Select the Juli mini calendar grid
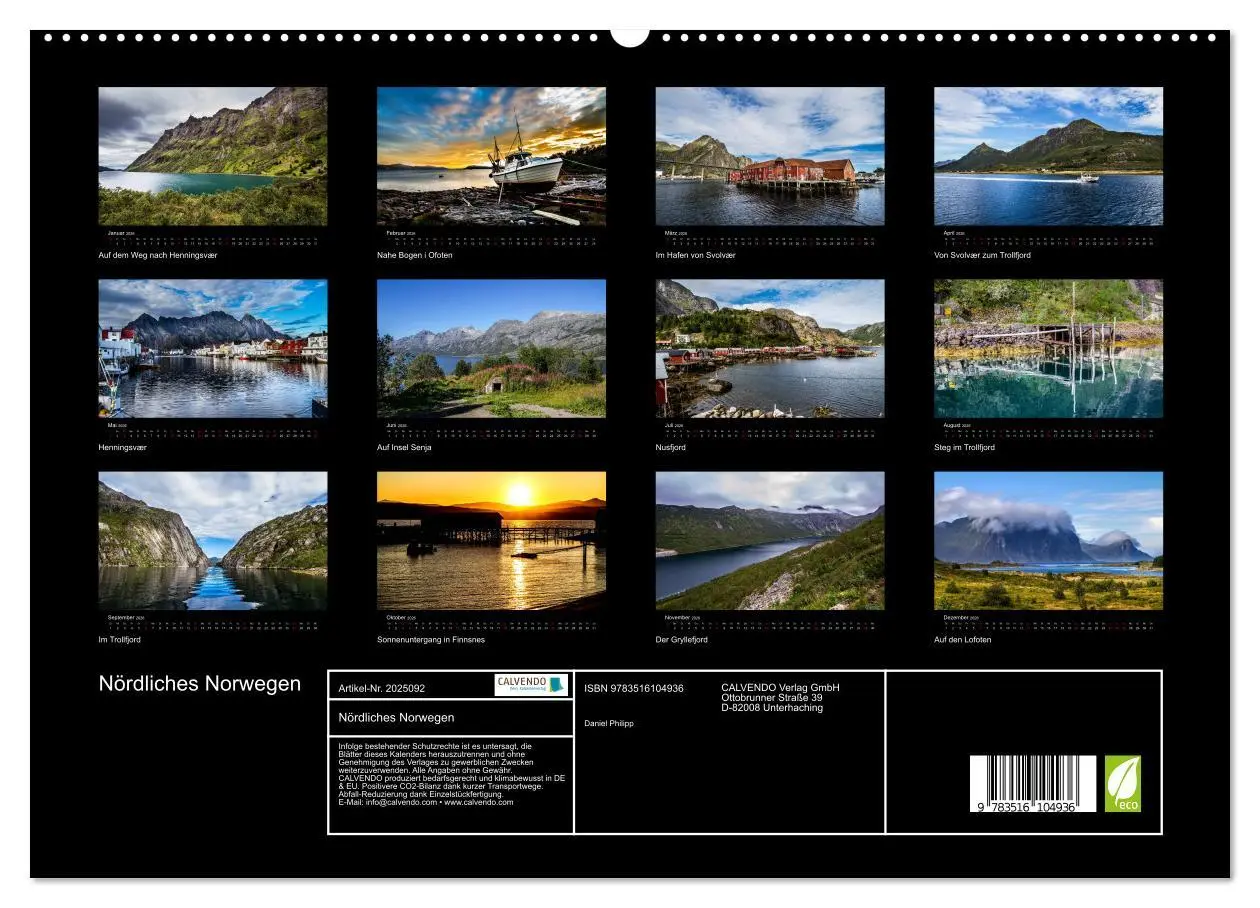The height and width of the screenshot is (908, 1260). (x=770, y=432)
